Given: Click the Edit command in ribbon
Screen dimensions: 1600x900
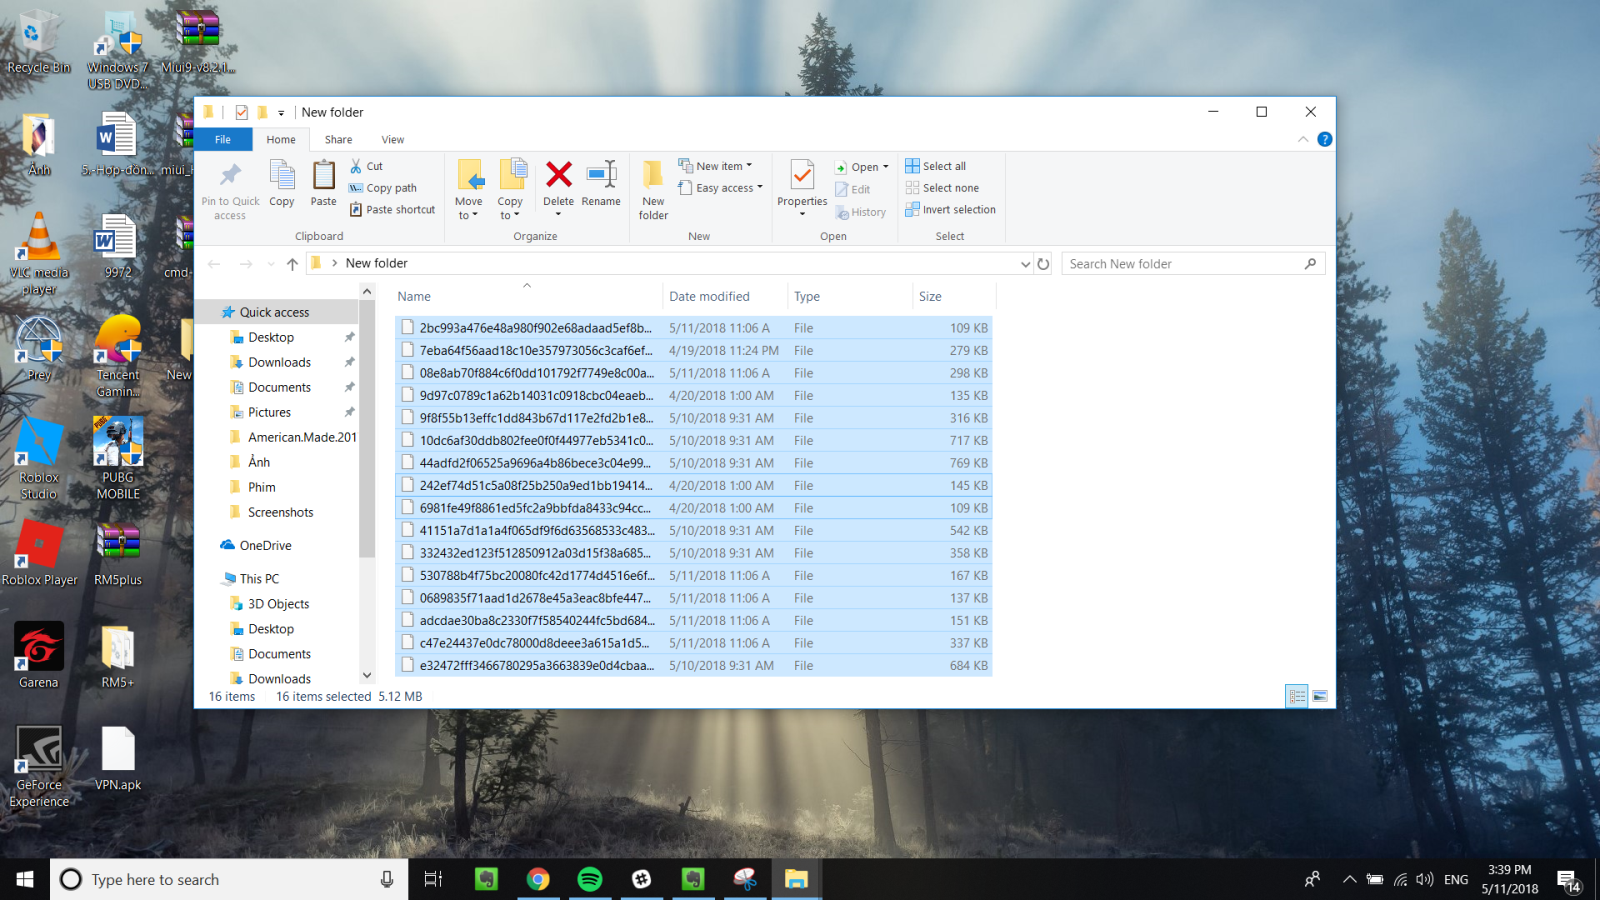Looking at the screenshot, I should 853,189.
